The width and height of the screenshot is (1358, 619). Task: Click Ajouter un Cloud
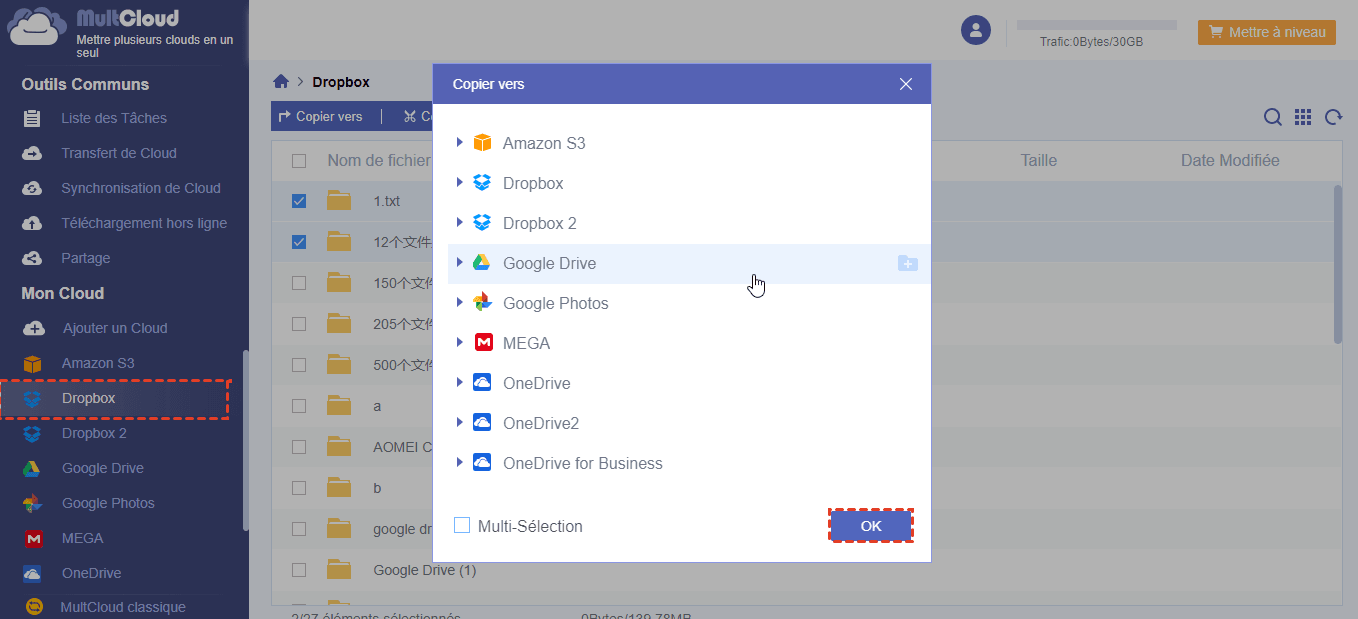115,328
